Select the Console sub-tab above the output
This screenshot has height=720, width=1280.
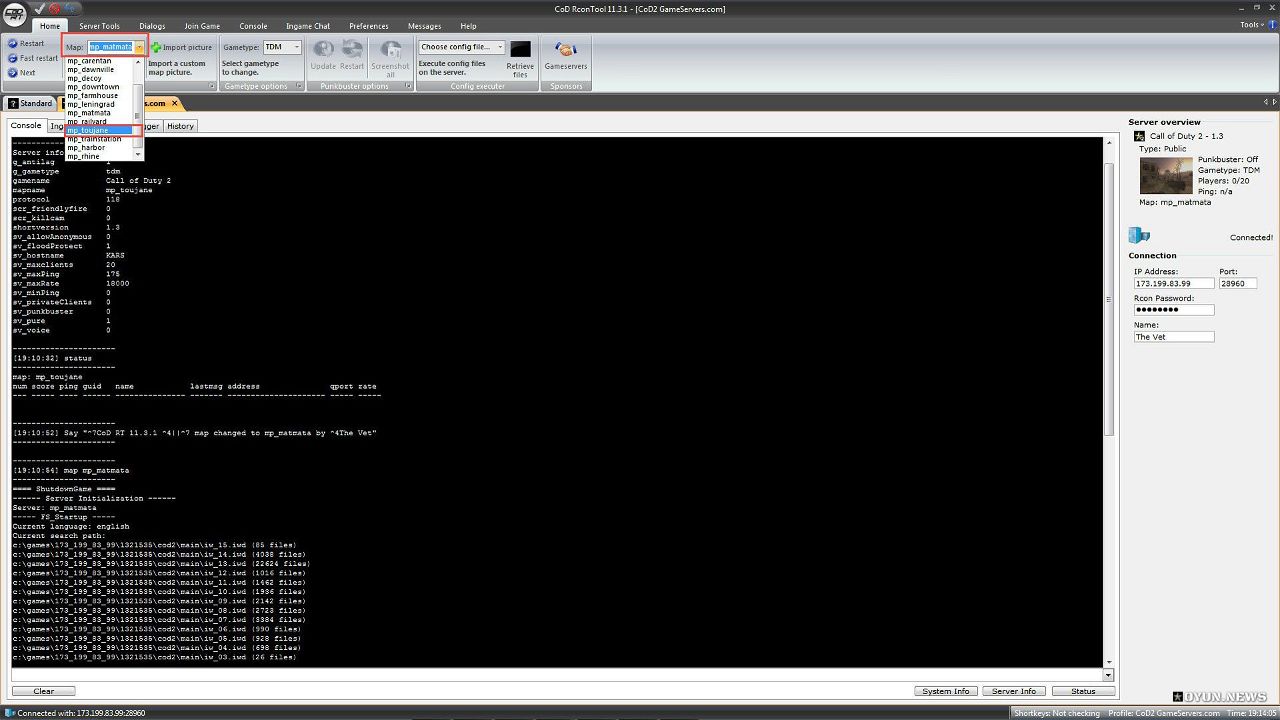(x=26, y=126)
